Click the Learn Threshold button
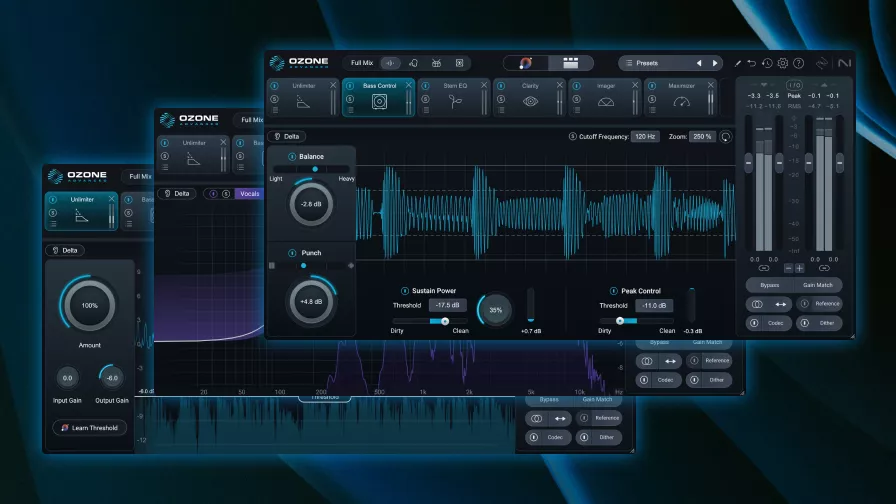Image resolution: width=896 pixels, height=504 pixels. [89, 428]
